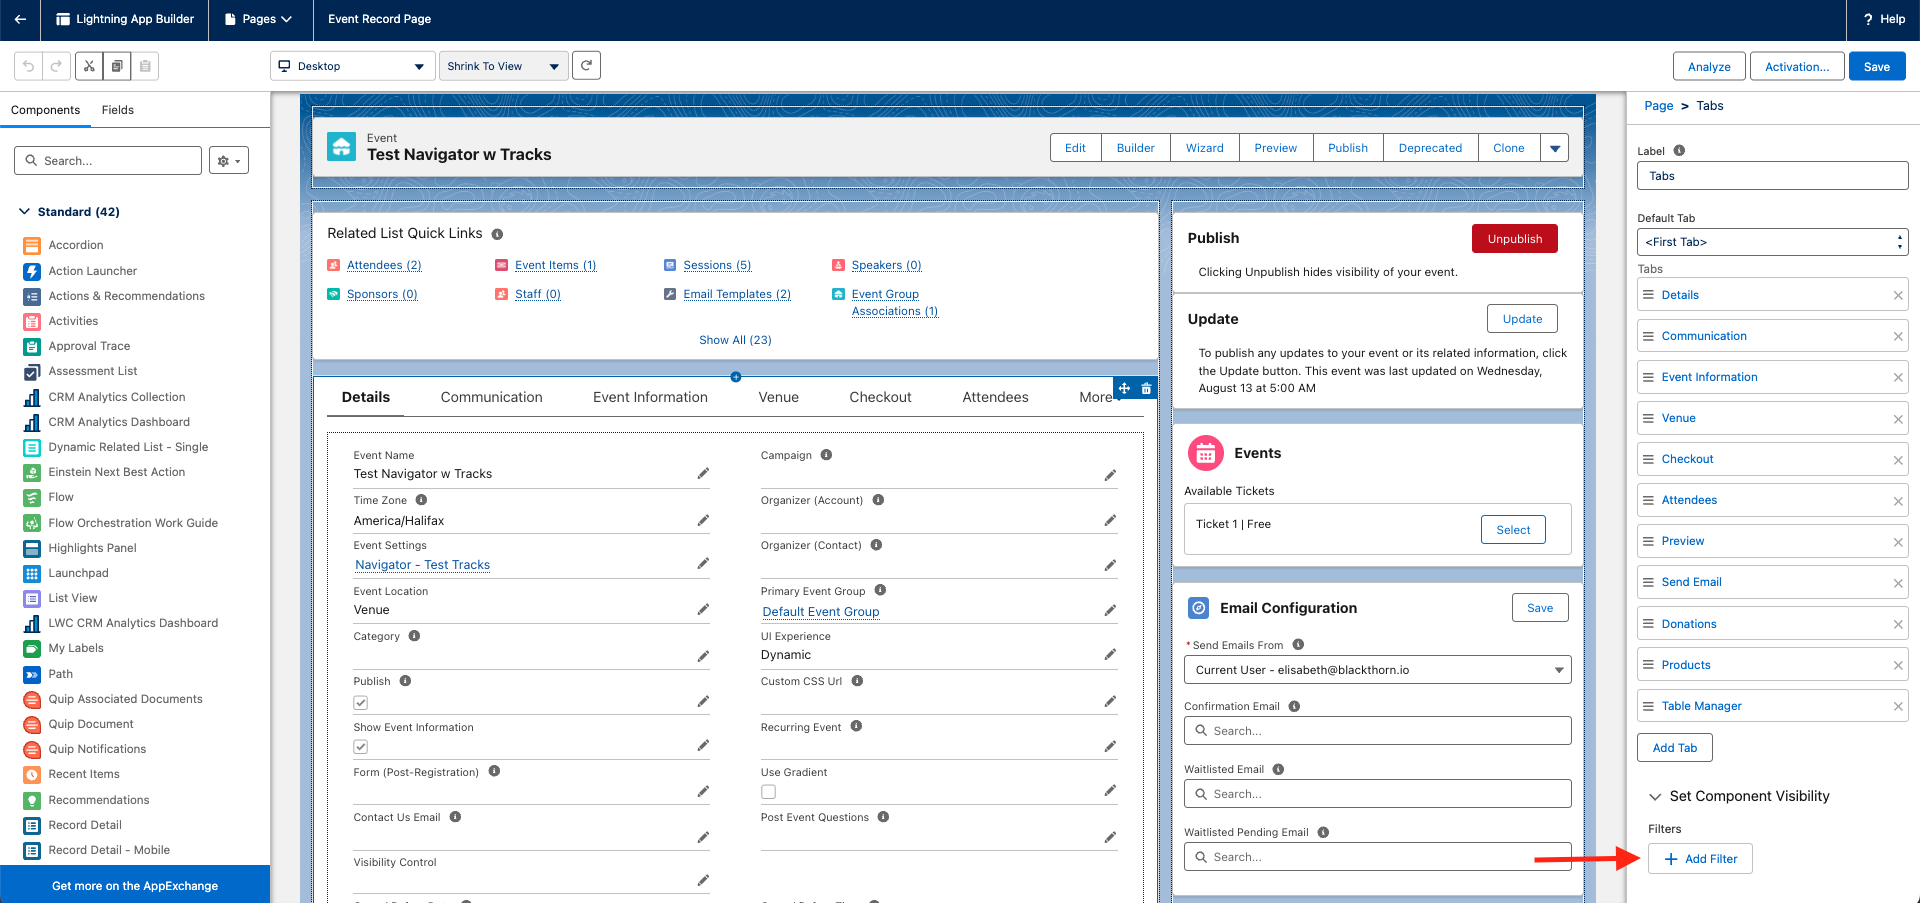
Task: Open the component settings gear menu
Action: [x=229, y=161]
